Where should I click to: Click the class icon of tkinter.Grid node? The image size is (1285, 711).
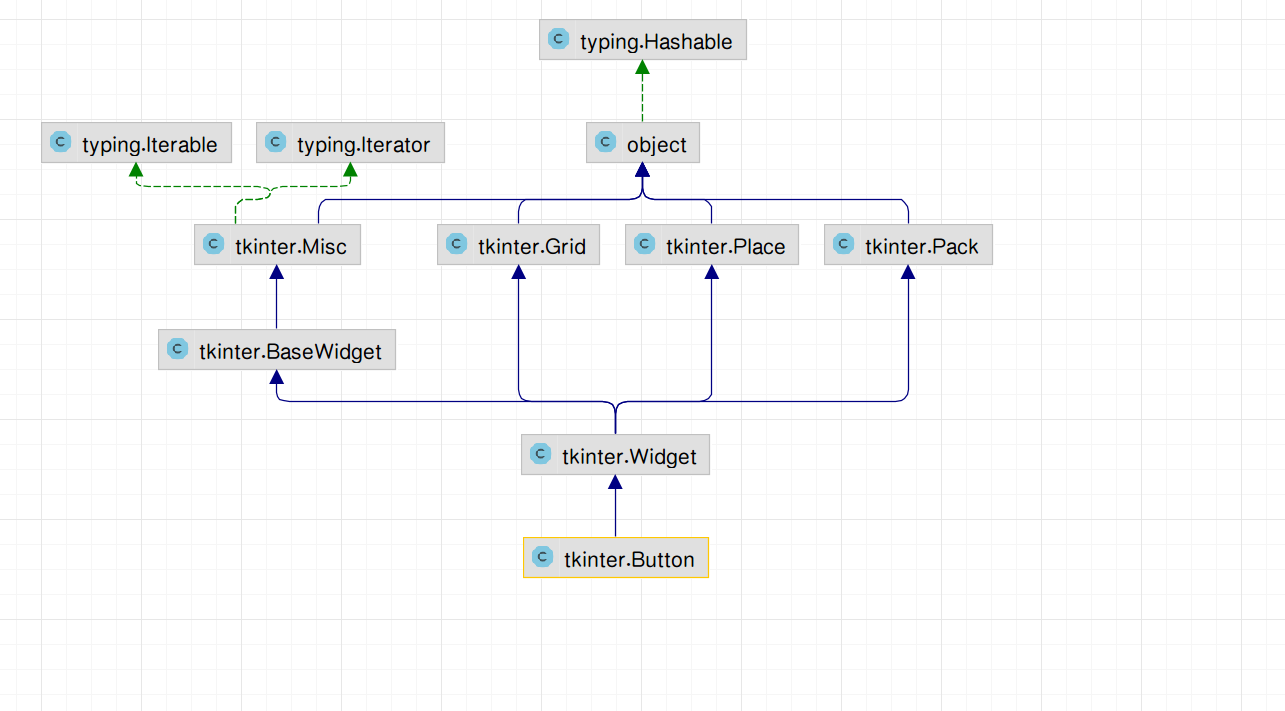tap(456, 244)
